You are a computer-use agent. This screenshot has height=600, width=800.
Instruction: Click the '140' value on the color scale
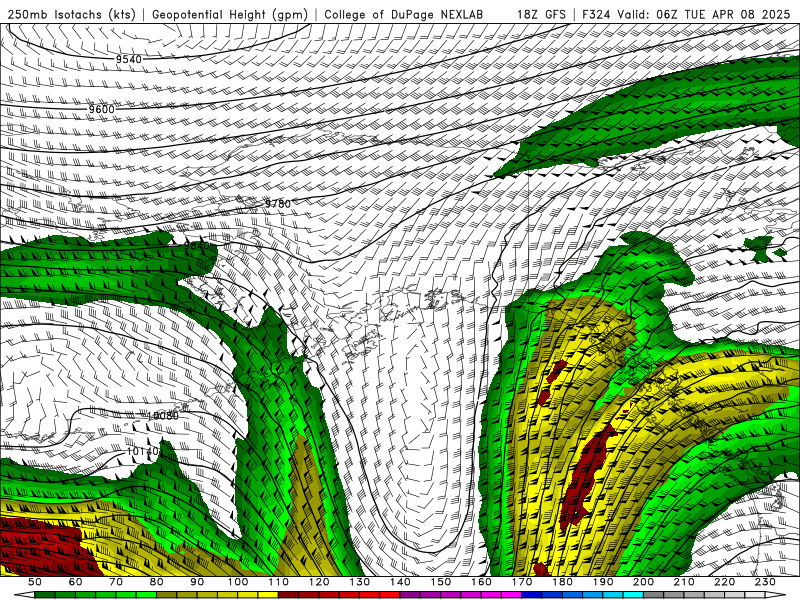tap(401, 582)
